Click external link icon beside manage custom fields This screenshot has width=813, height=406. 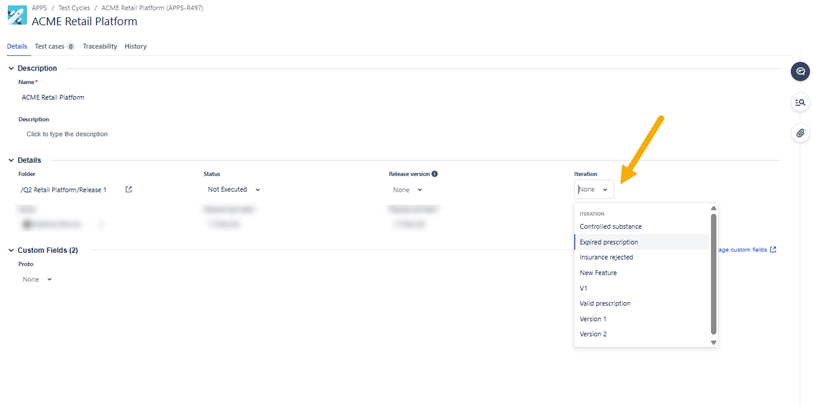point(773,249)
